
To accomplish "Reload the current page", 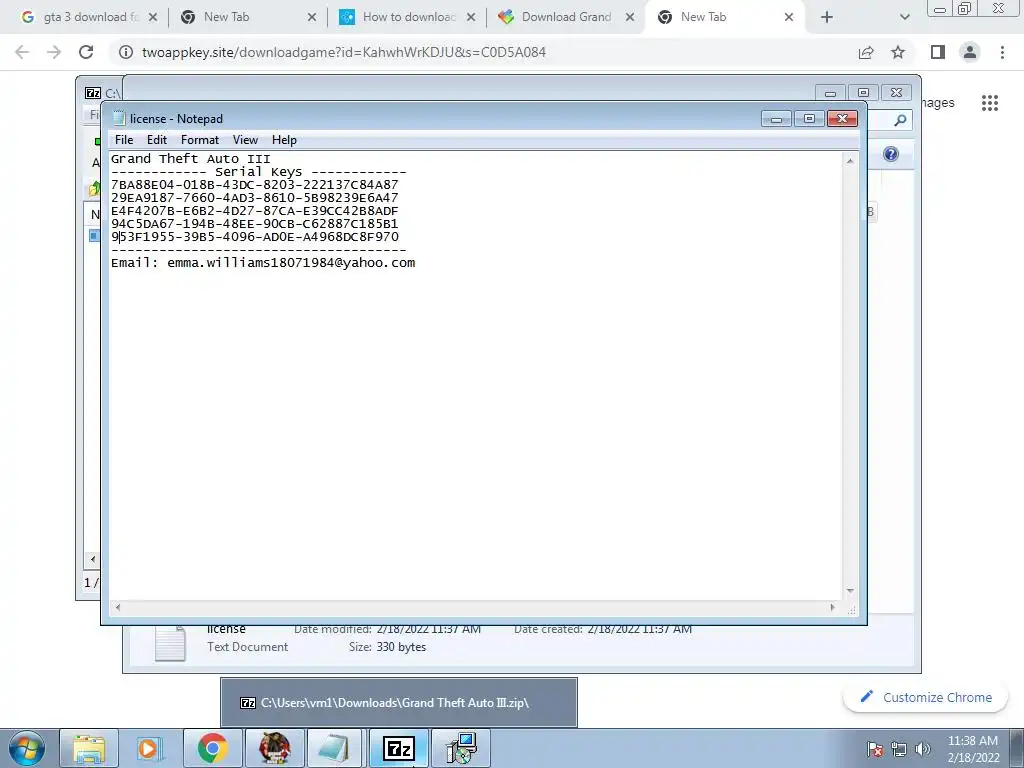I will 86,52.
